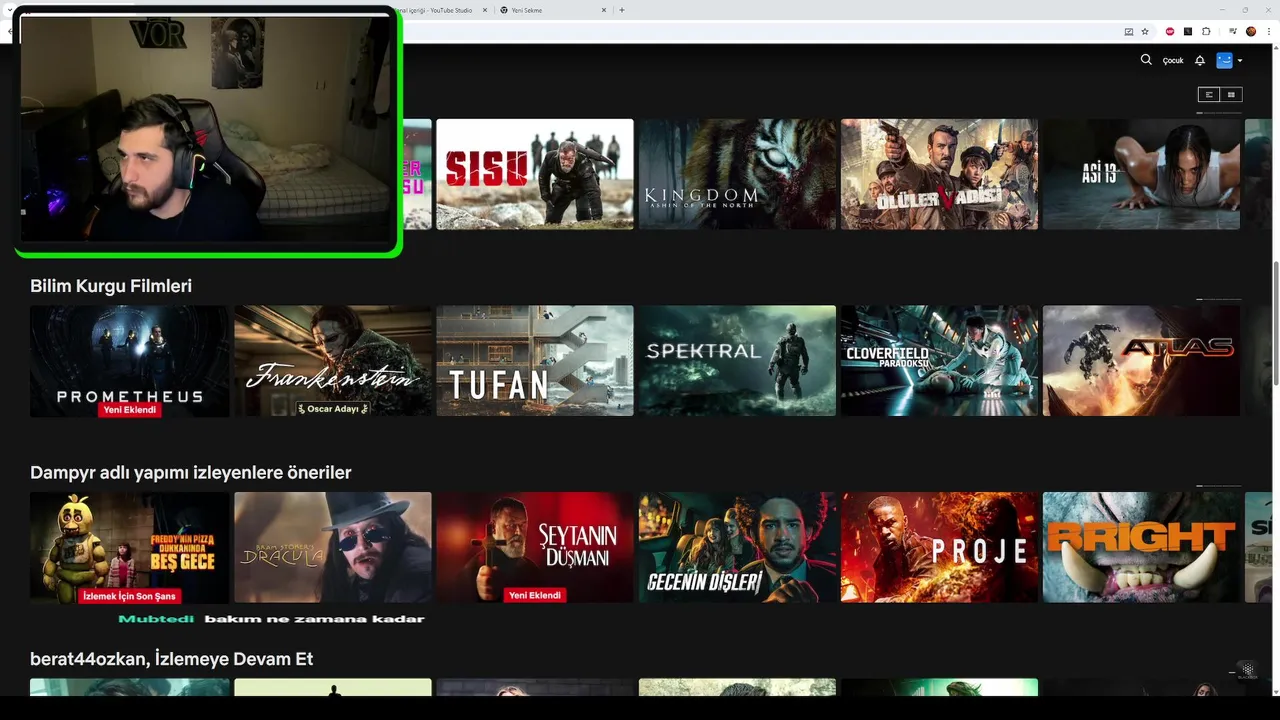Open the Cloverfield Paradoksu thumbnail
Screen dimensions: 1280x720
point(939,361)
